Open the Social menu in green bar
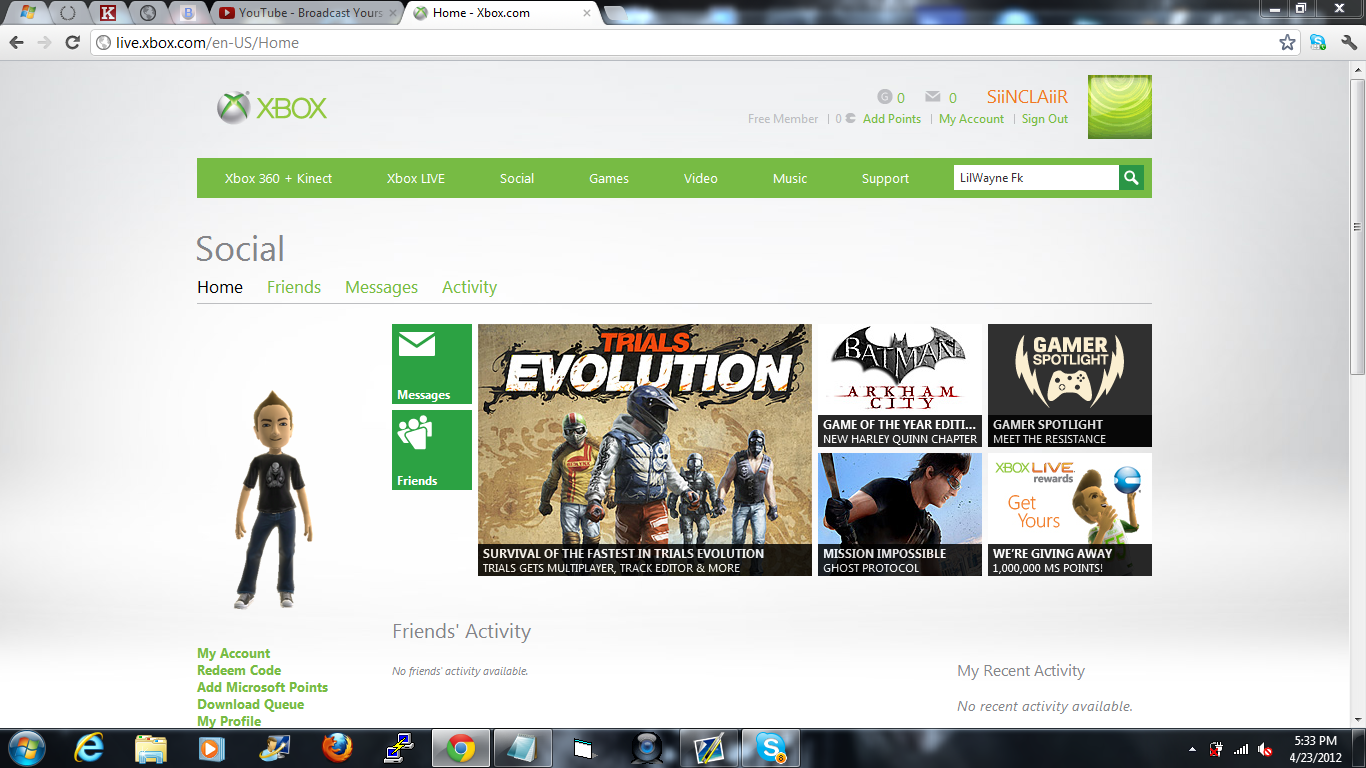Image resolution: width=1366 pixels, height=768 pixels. (517, 178)
